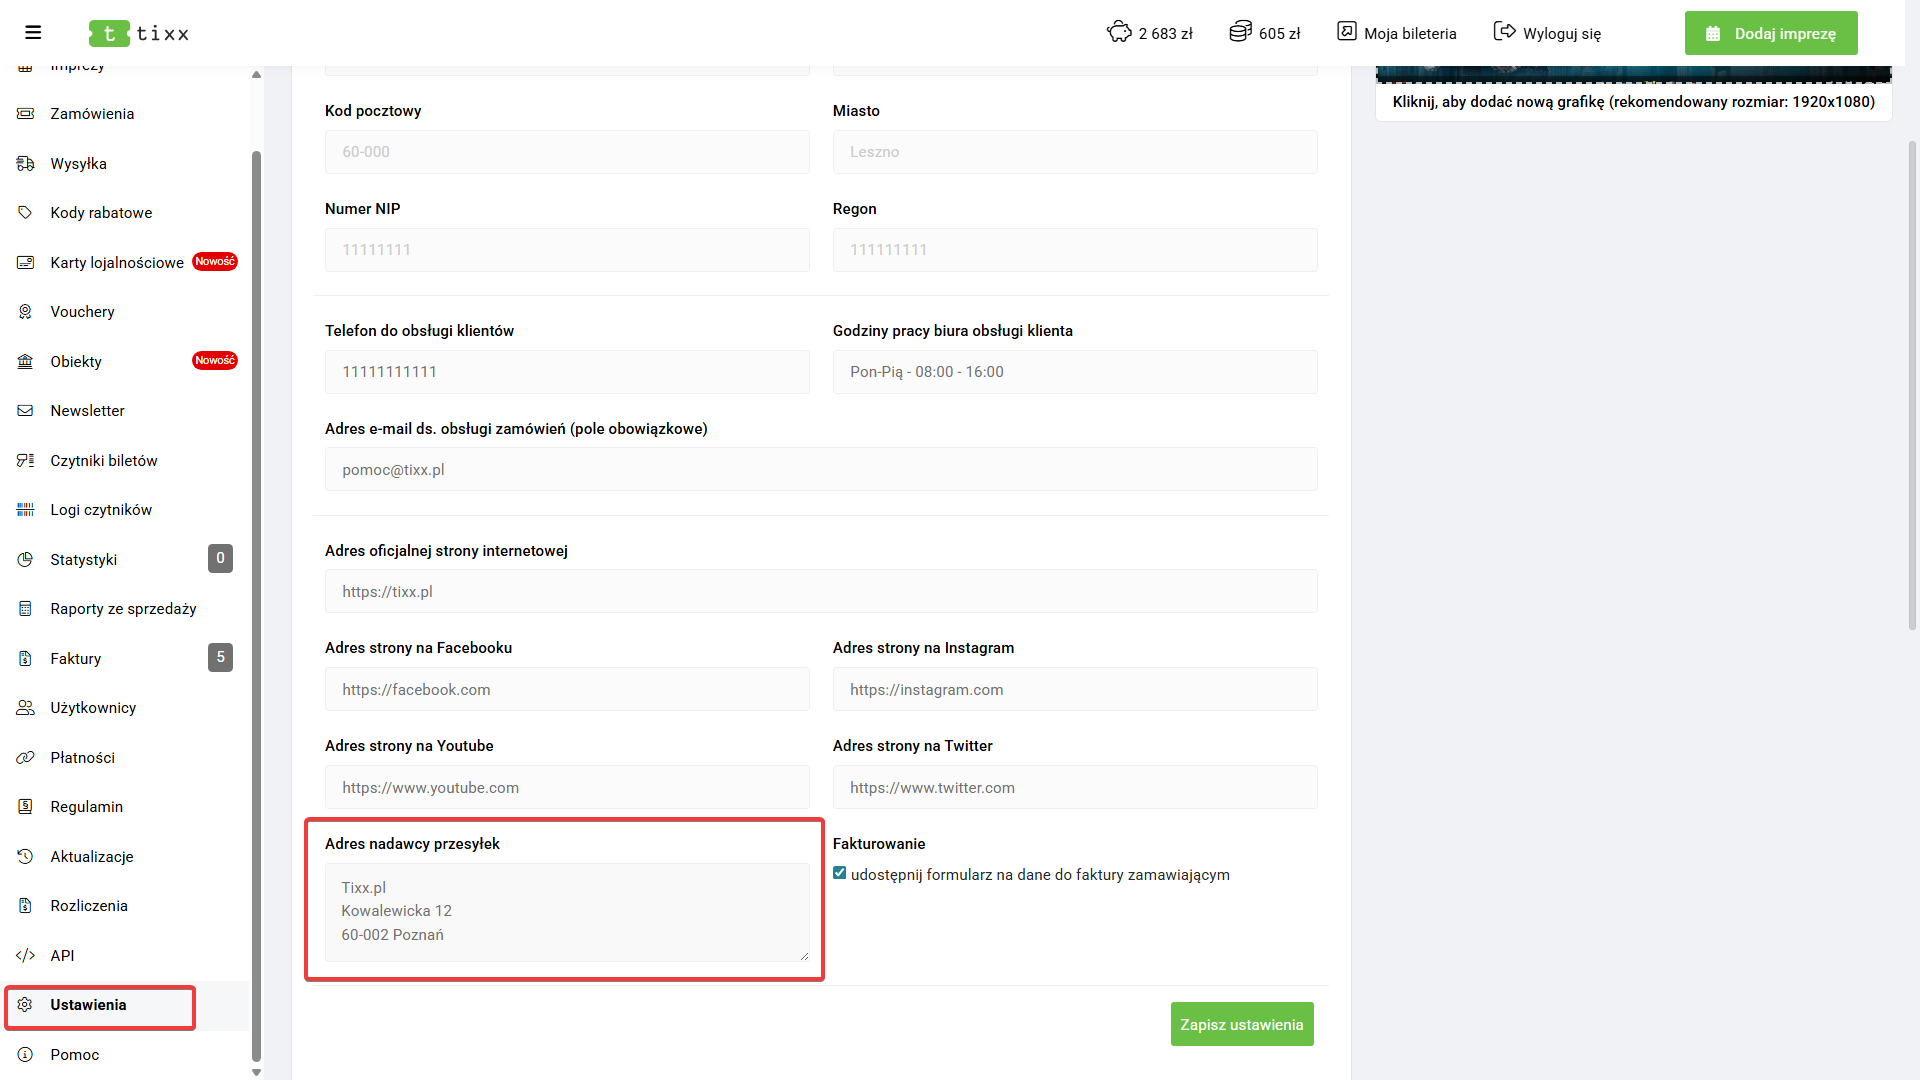Open the hamburger menu icon
Viewport: 1920px width, 1080px height.
[33, 33]
